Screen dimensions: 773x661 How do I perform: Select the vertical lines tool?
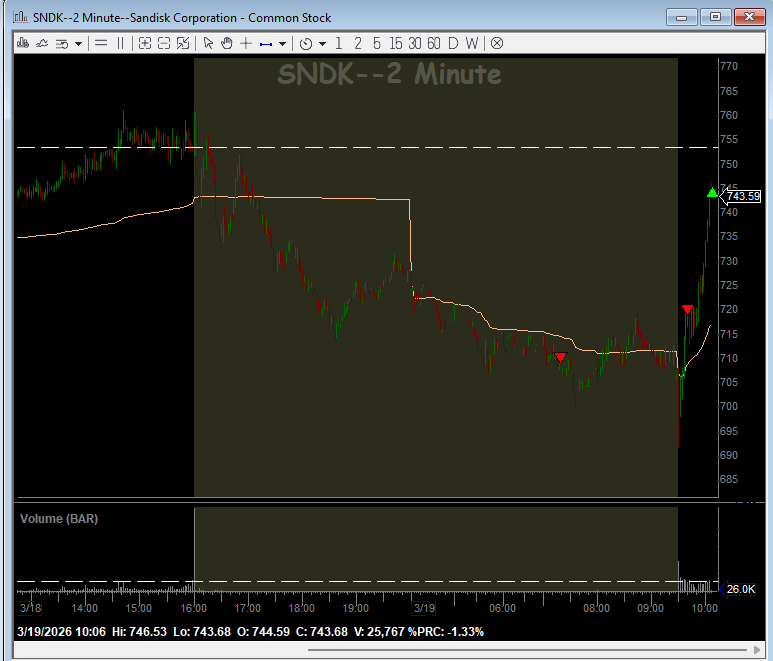120,43
